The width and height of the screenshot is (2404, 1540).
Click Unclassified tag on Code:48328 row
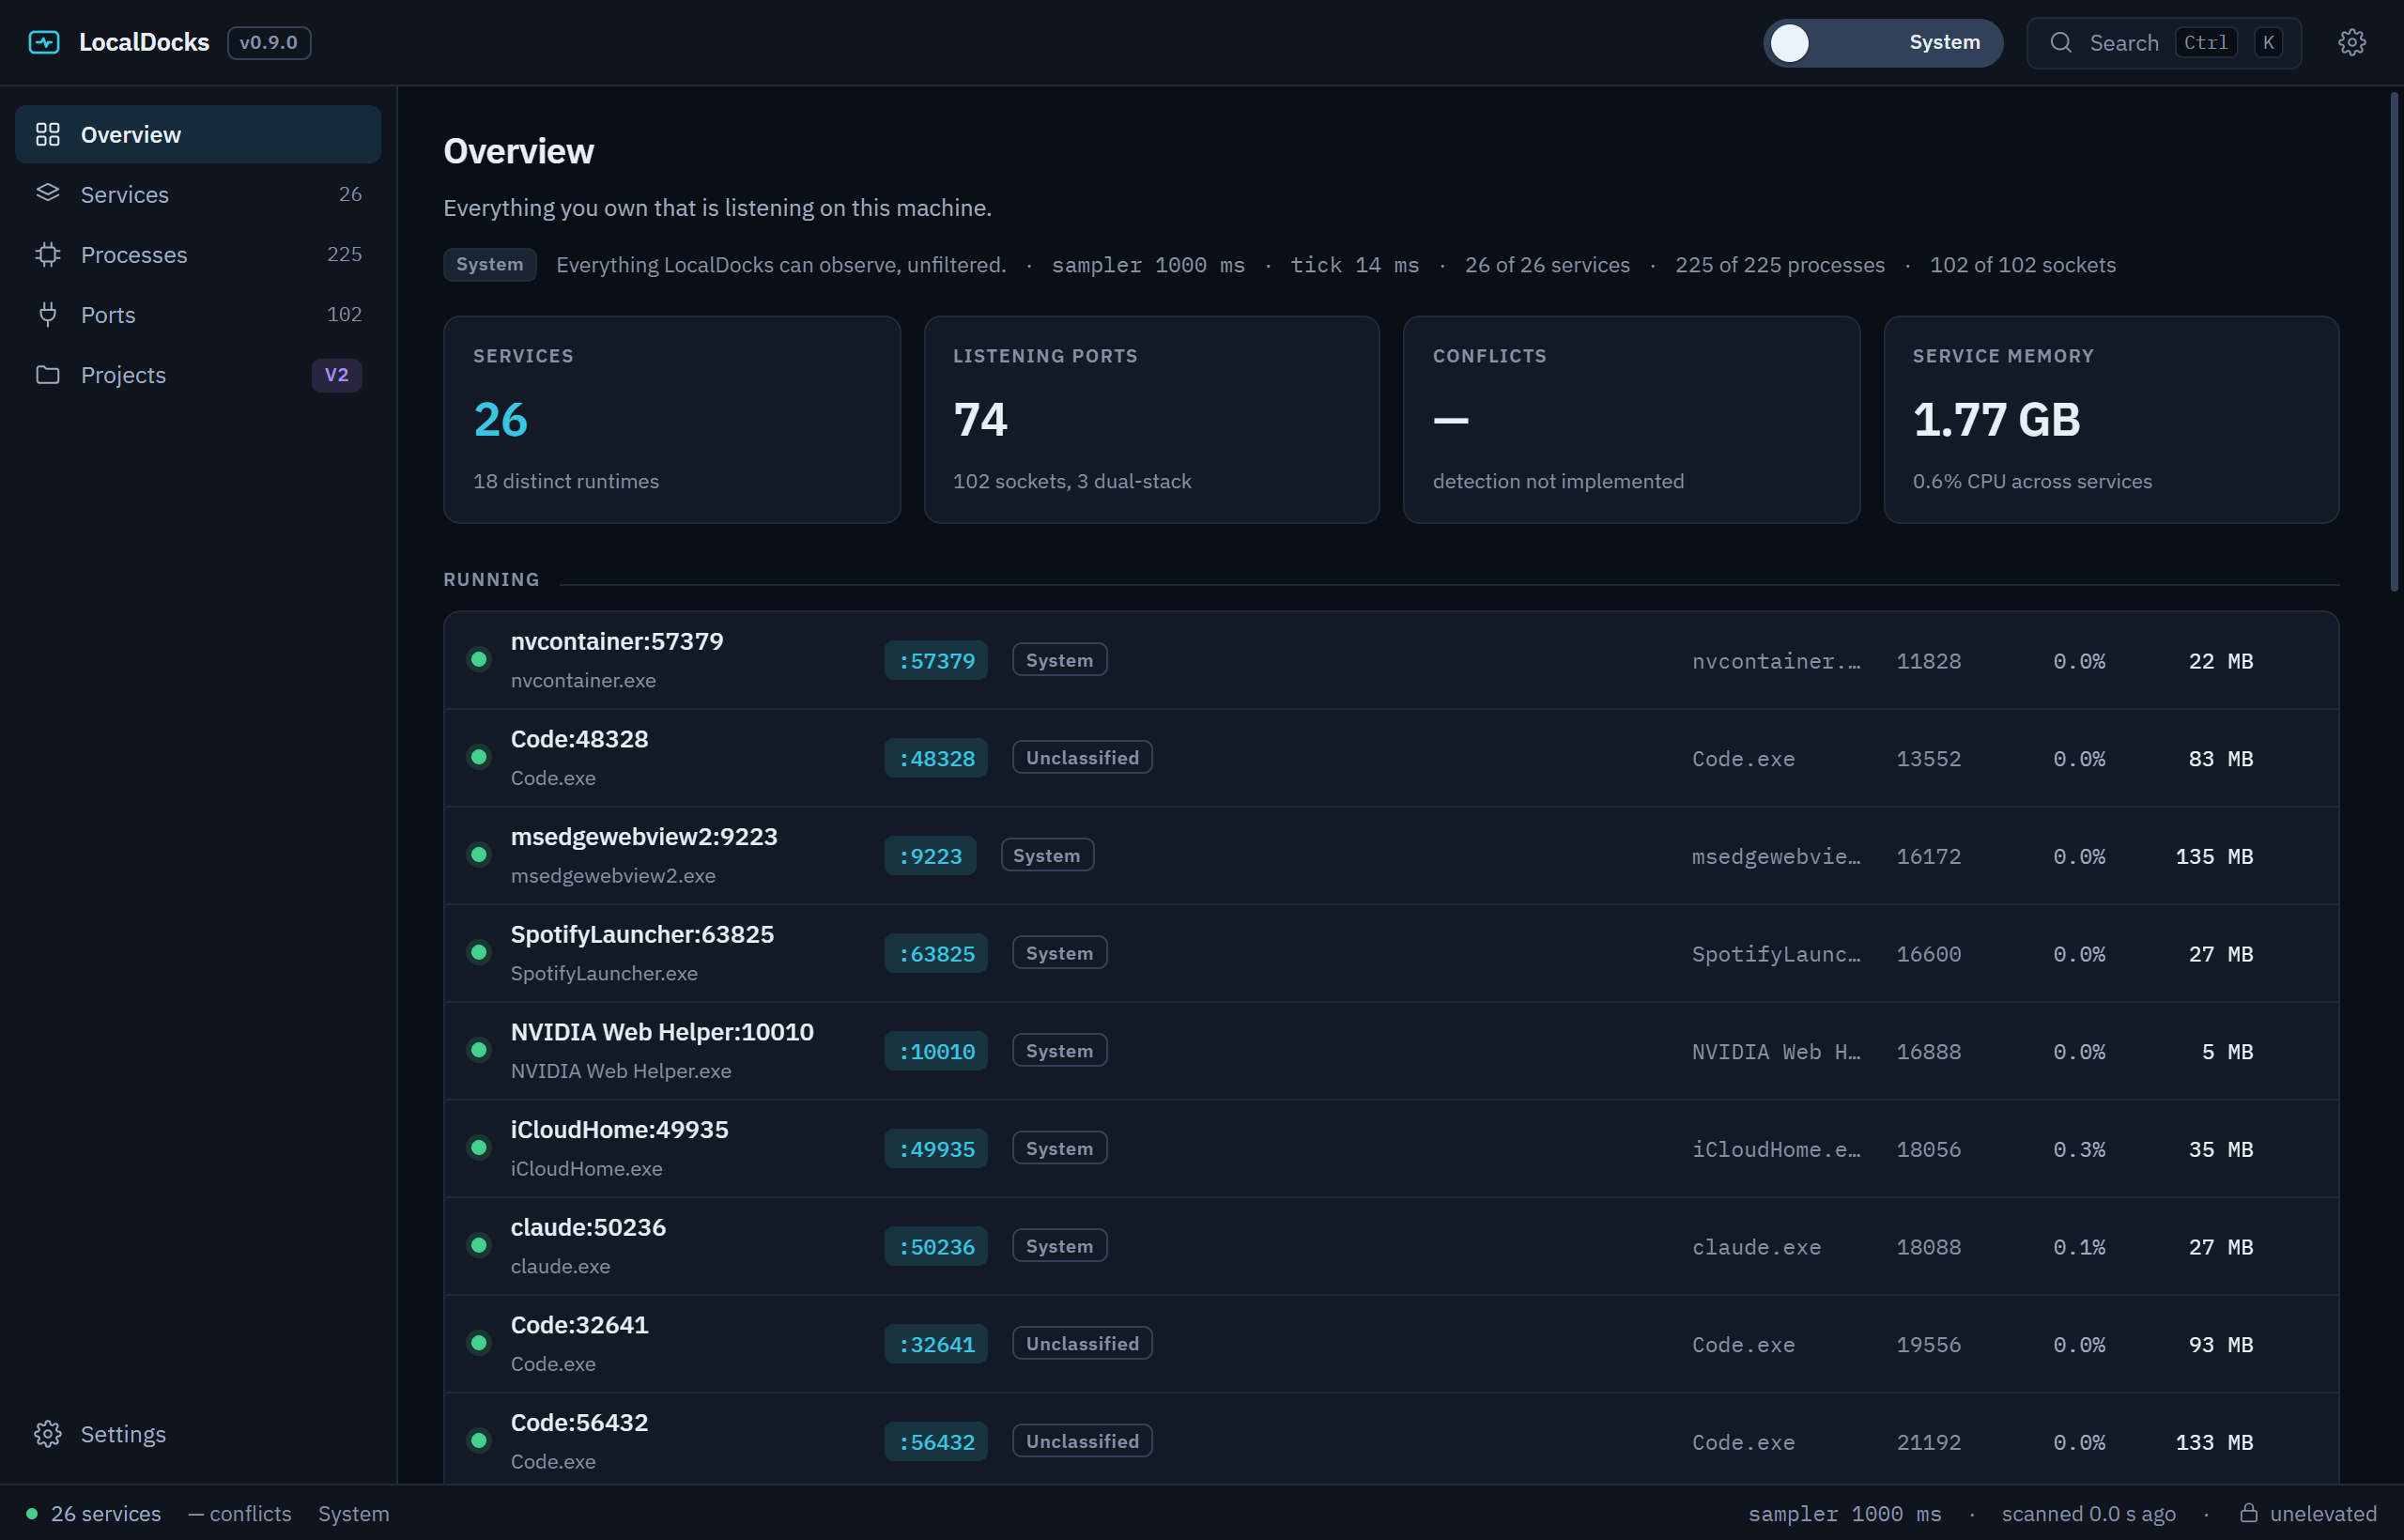coord(1082,757)
